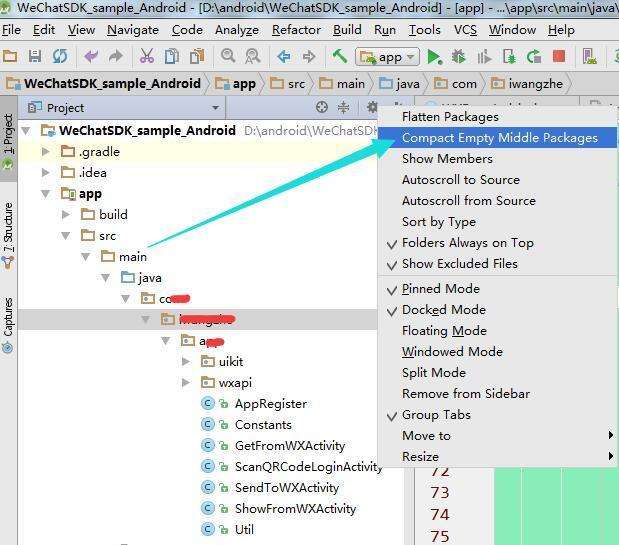
Task: Collapse the app module node
Action: [45, 194]
